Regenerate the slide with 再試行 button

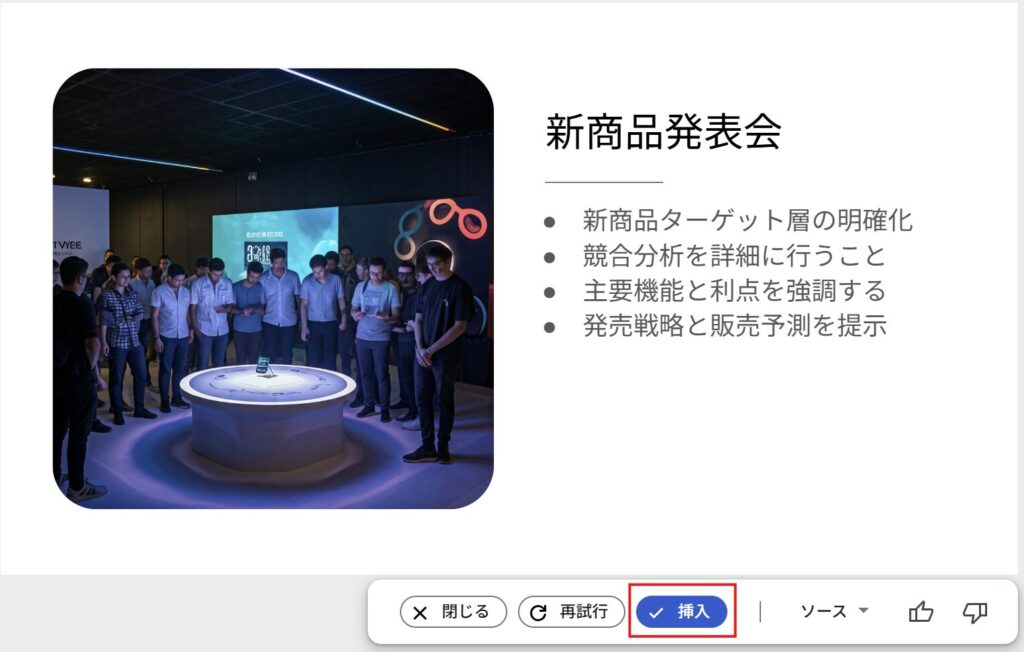coord(571,612)
